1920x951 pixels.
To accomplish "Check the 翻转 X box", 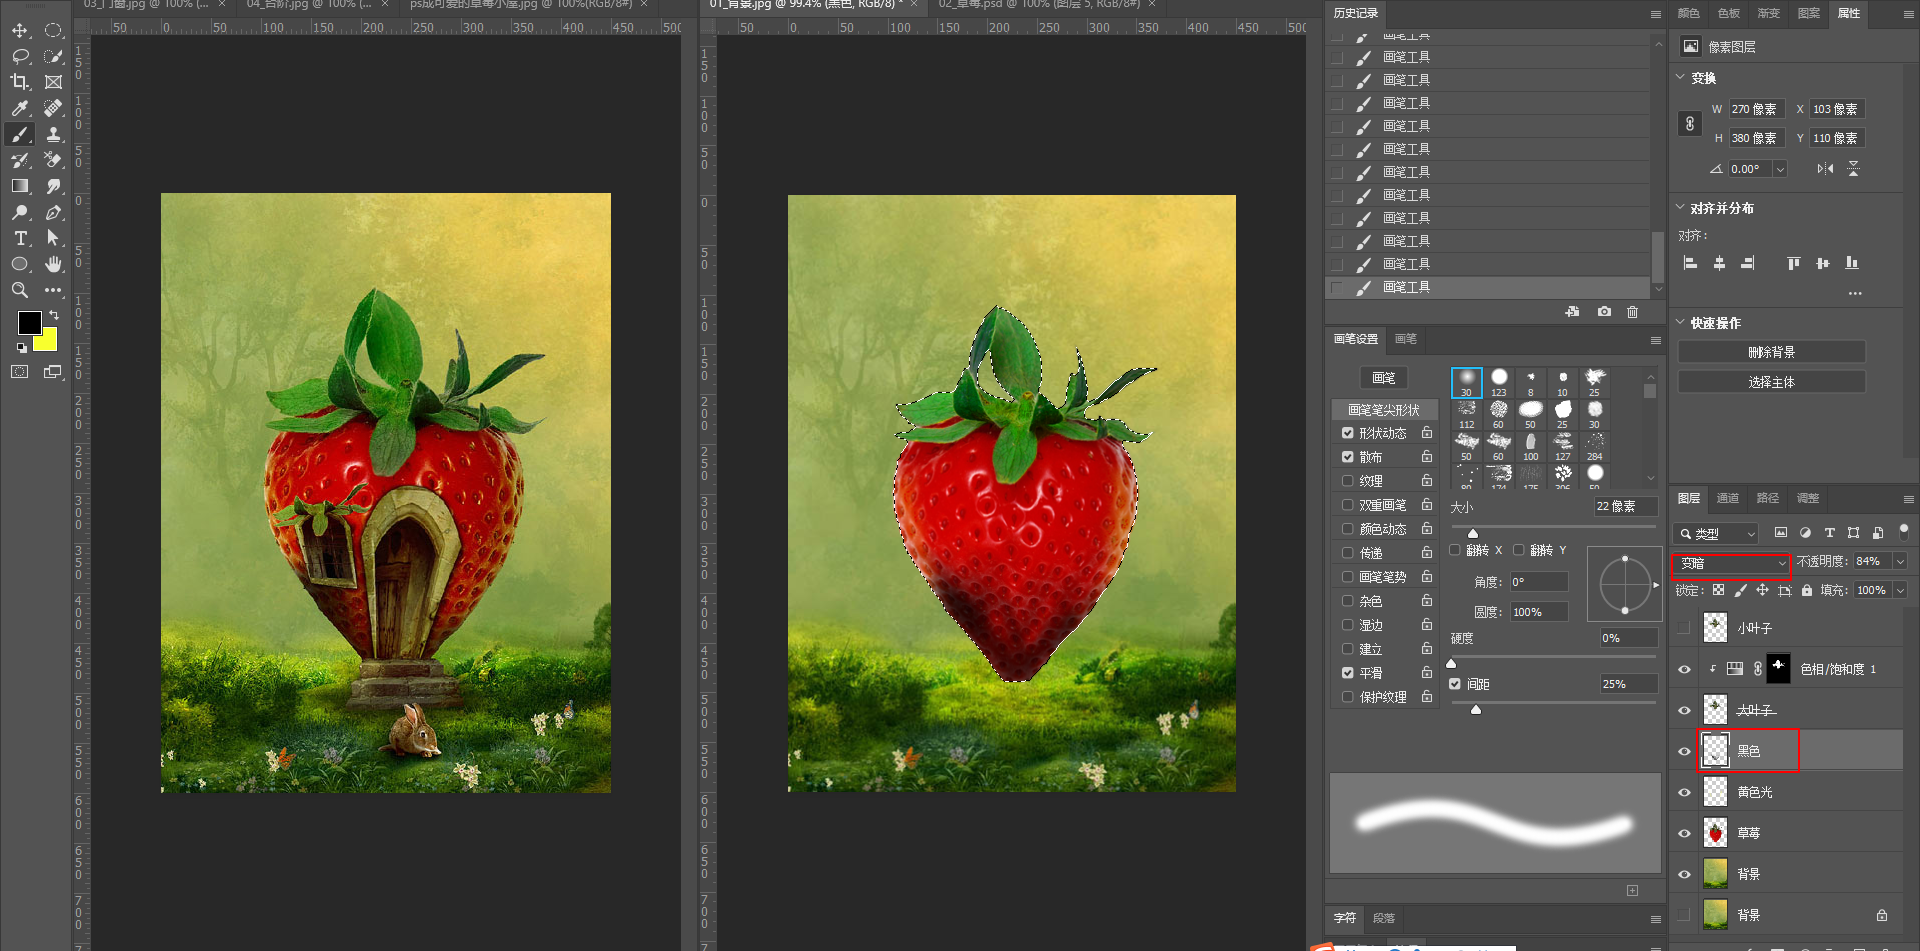I will click(1455, 550).
